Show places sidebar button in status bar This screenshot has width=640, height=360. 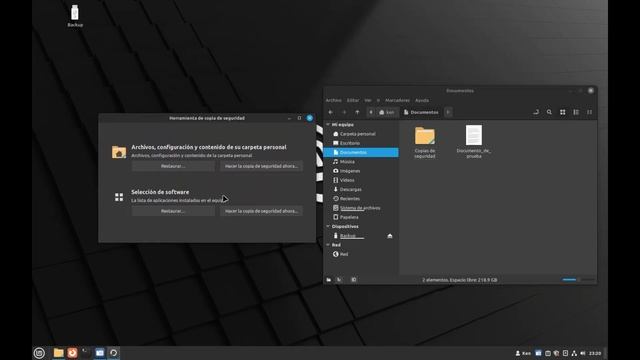click(x=329, y=280)
